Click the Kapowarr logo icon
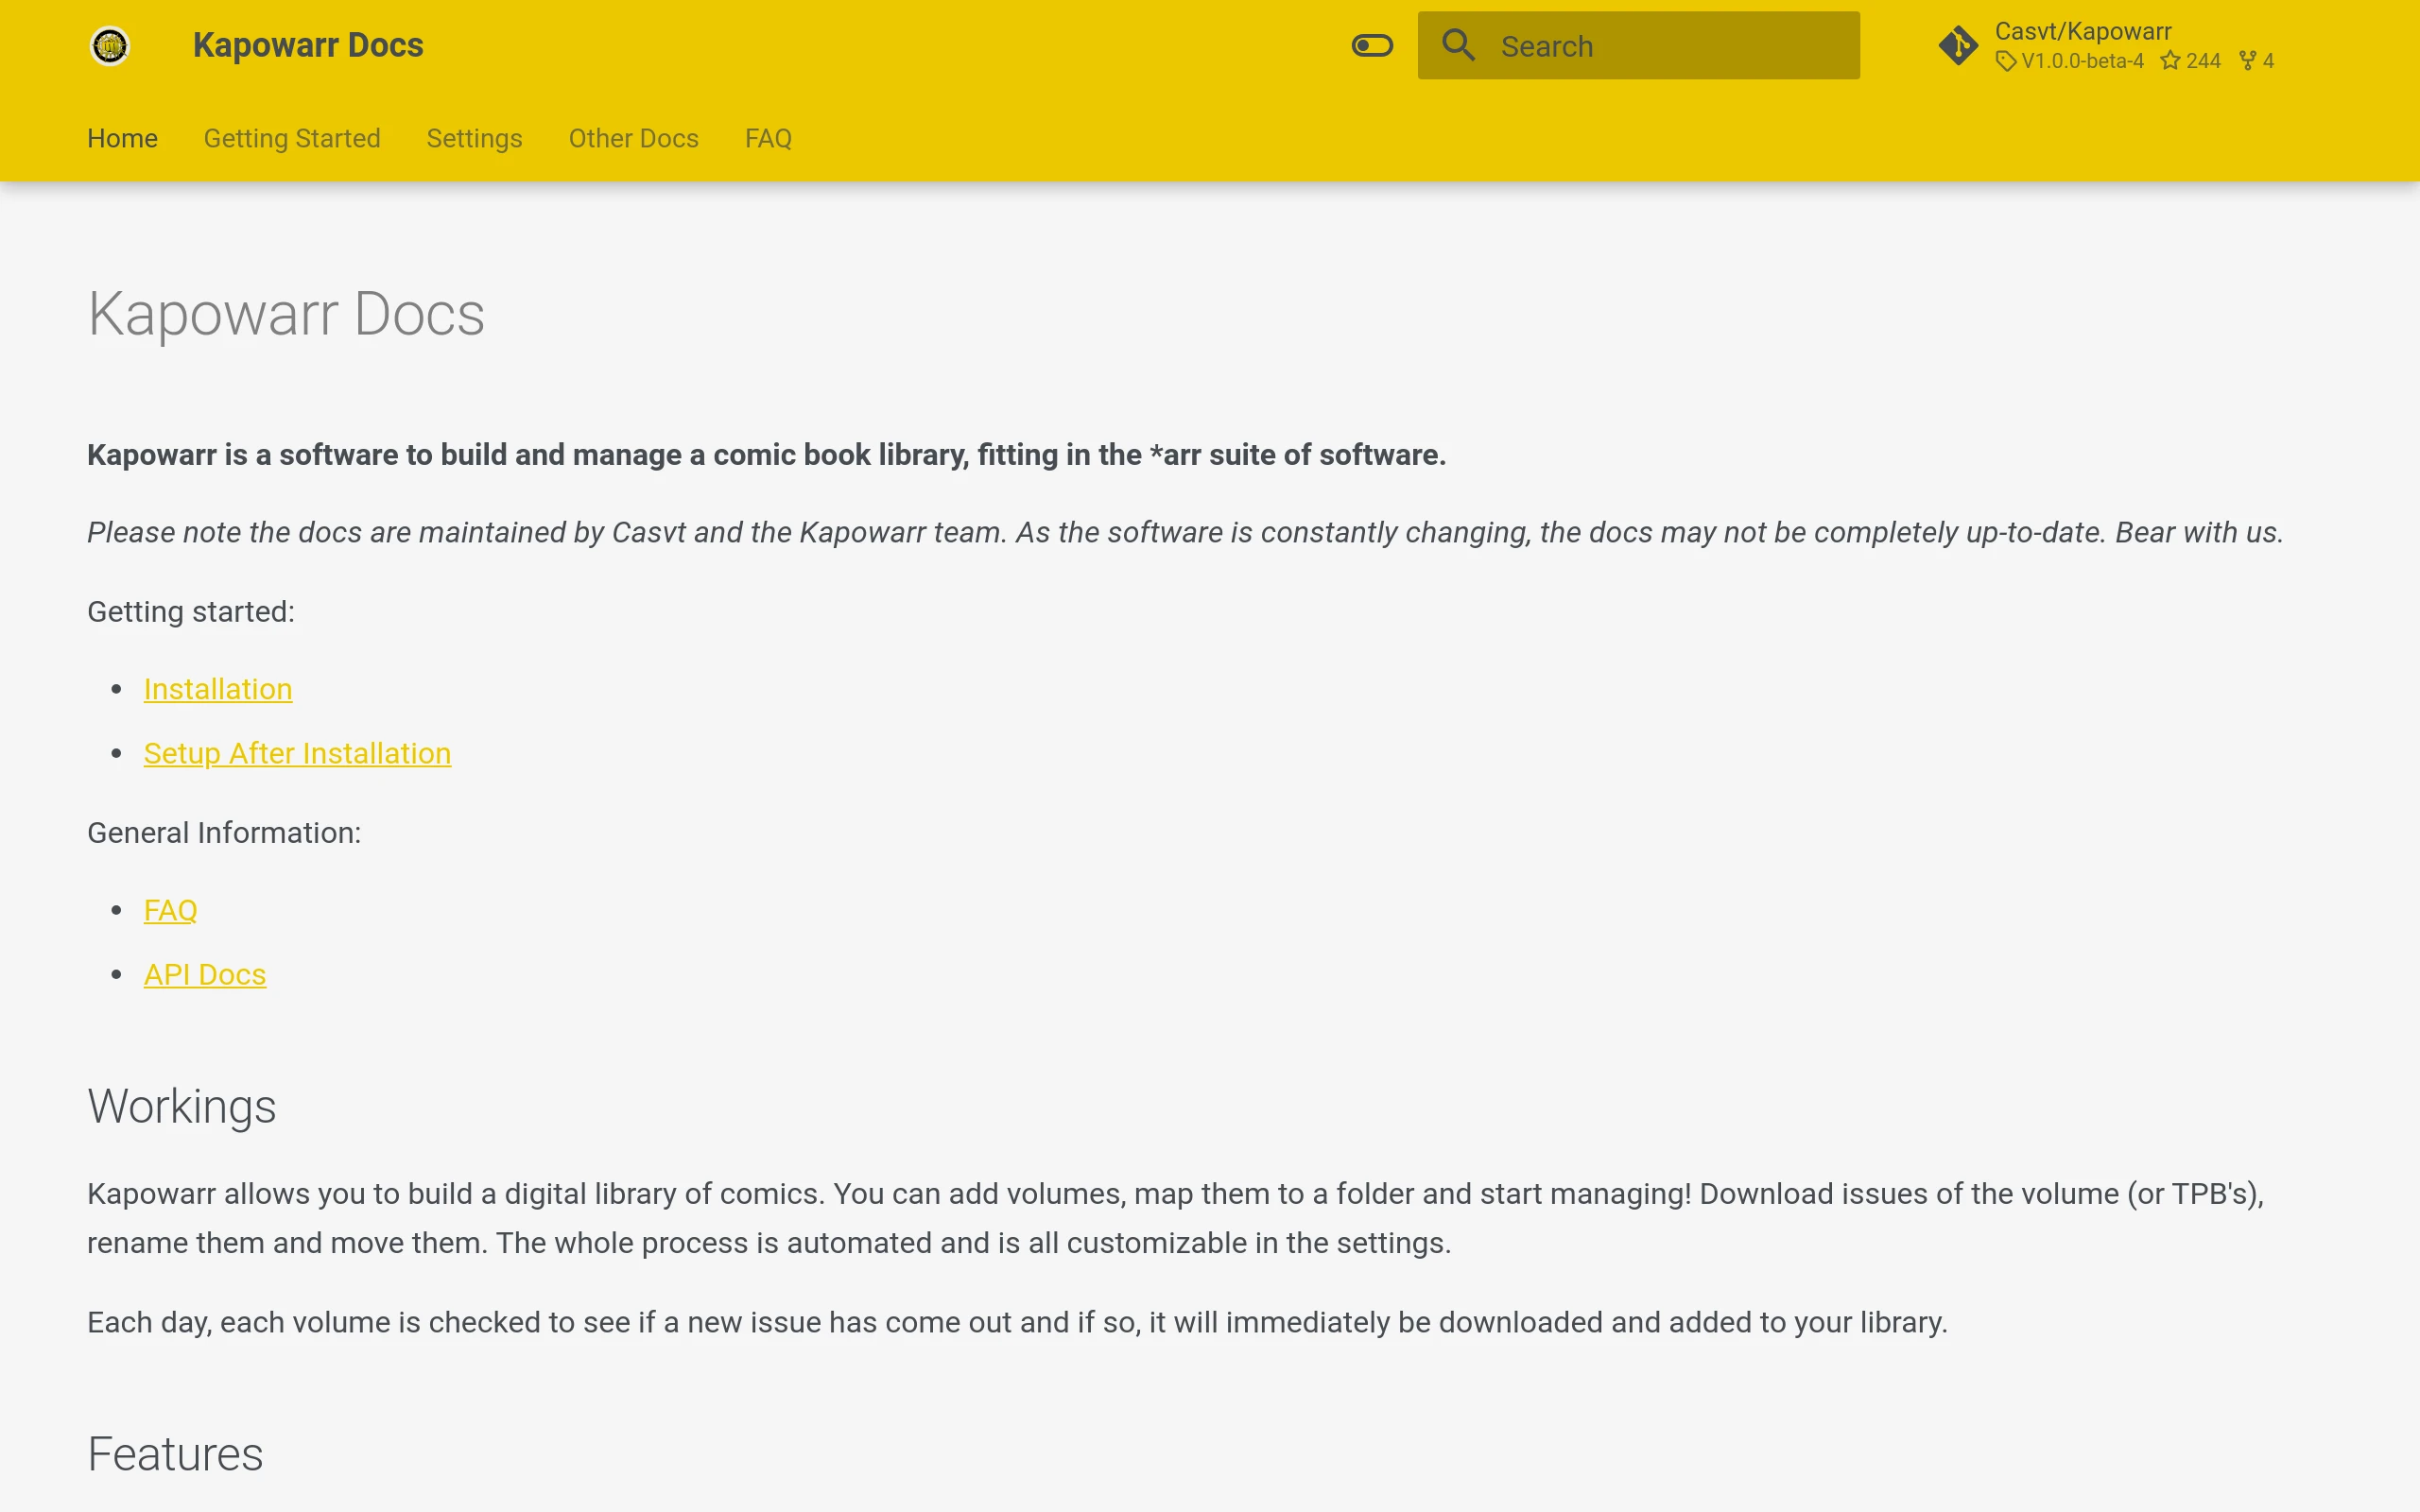The image size is (2420, 1512). (110, 46)
